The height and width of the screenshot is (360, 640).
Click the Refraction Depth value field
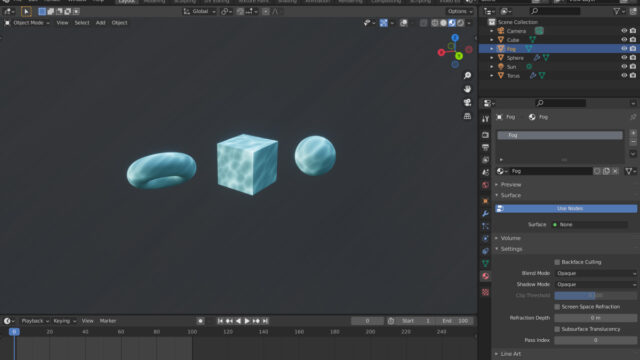(x=596, y=318)
